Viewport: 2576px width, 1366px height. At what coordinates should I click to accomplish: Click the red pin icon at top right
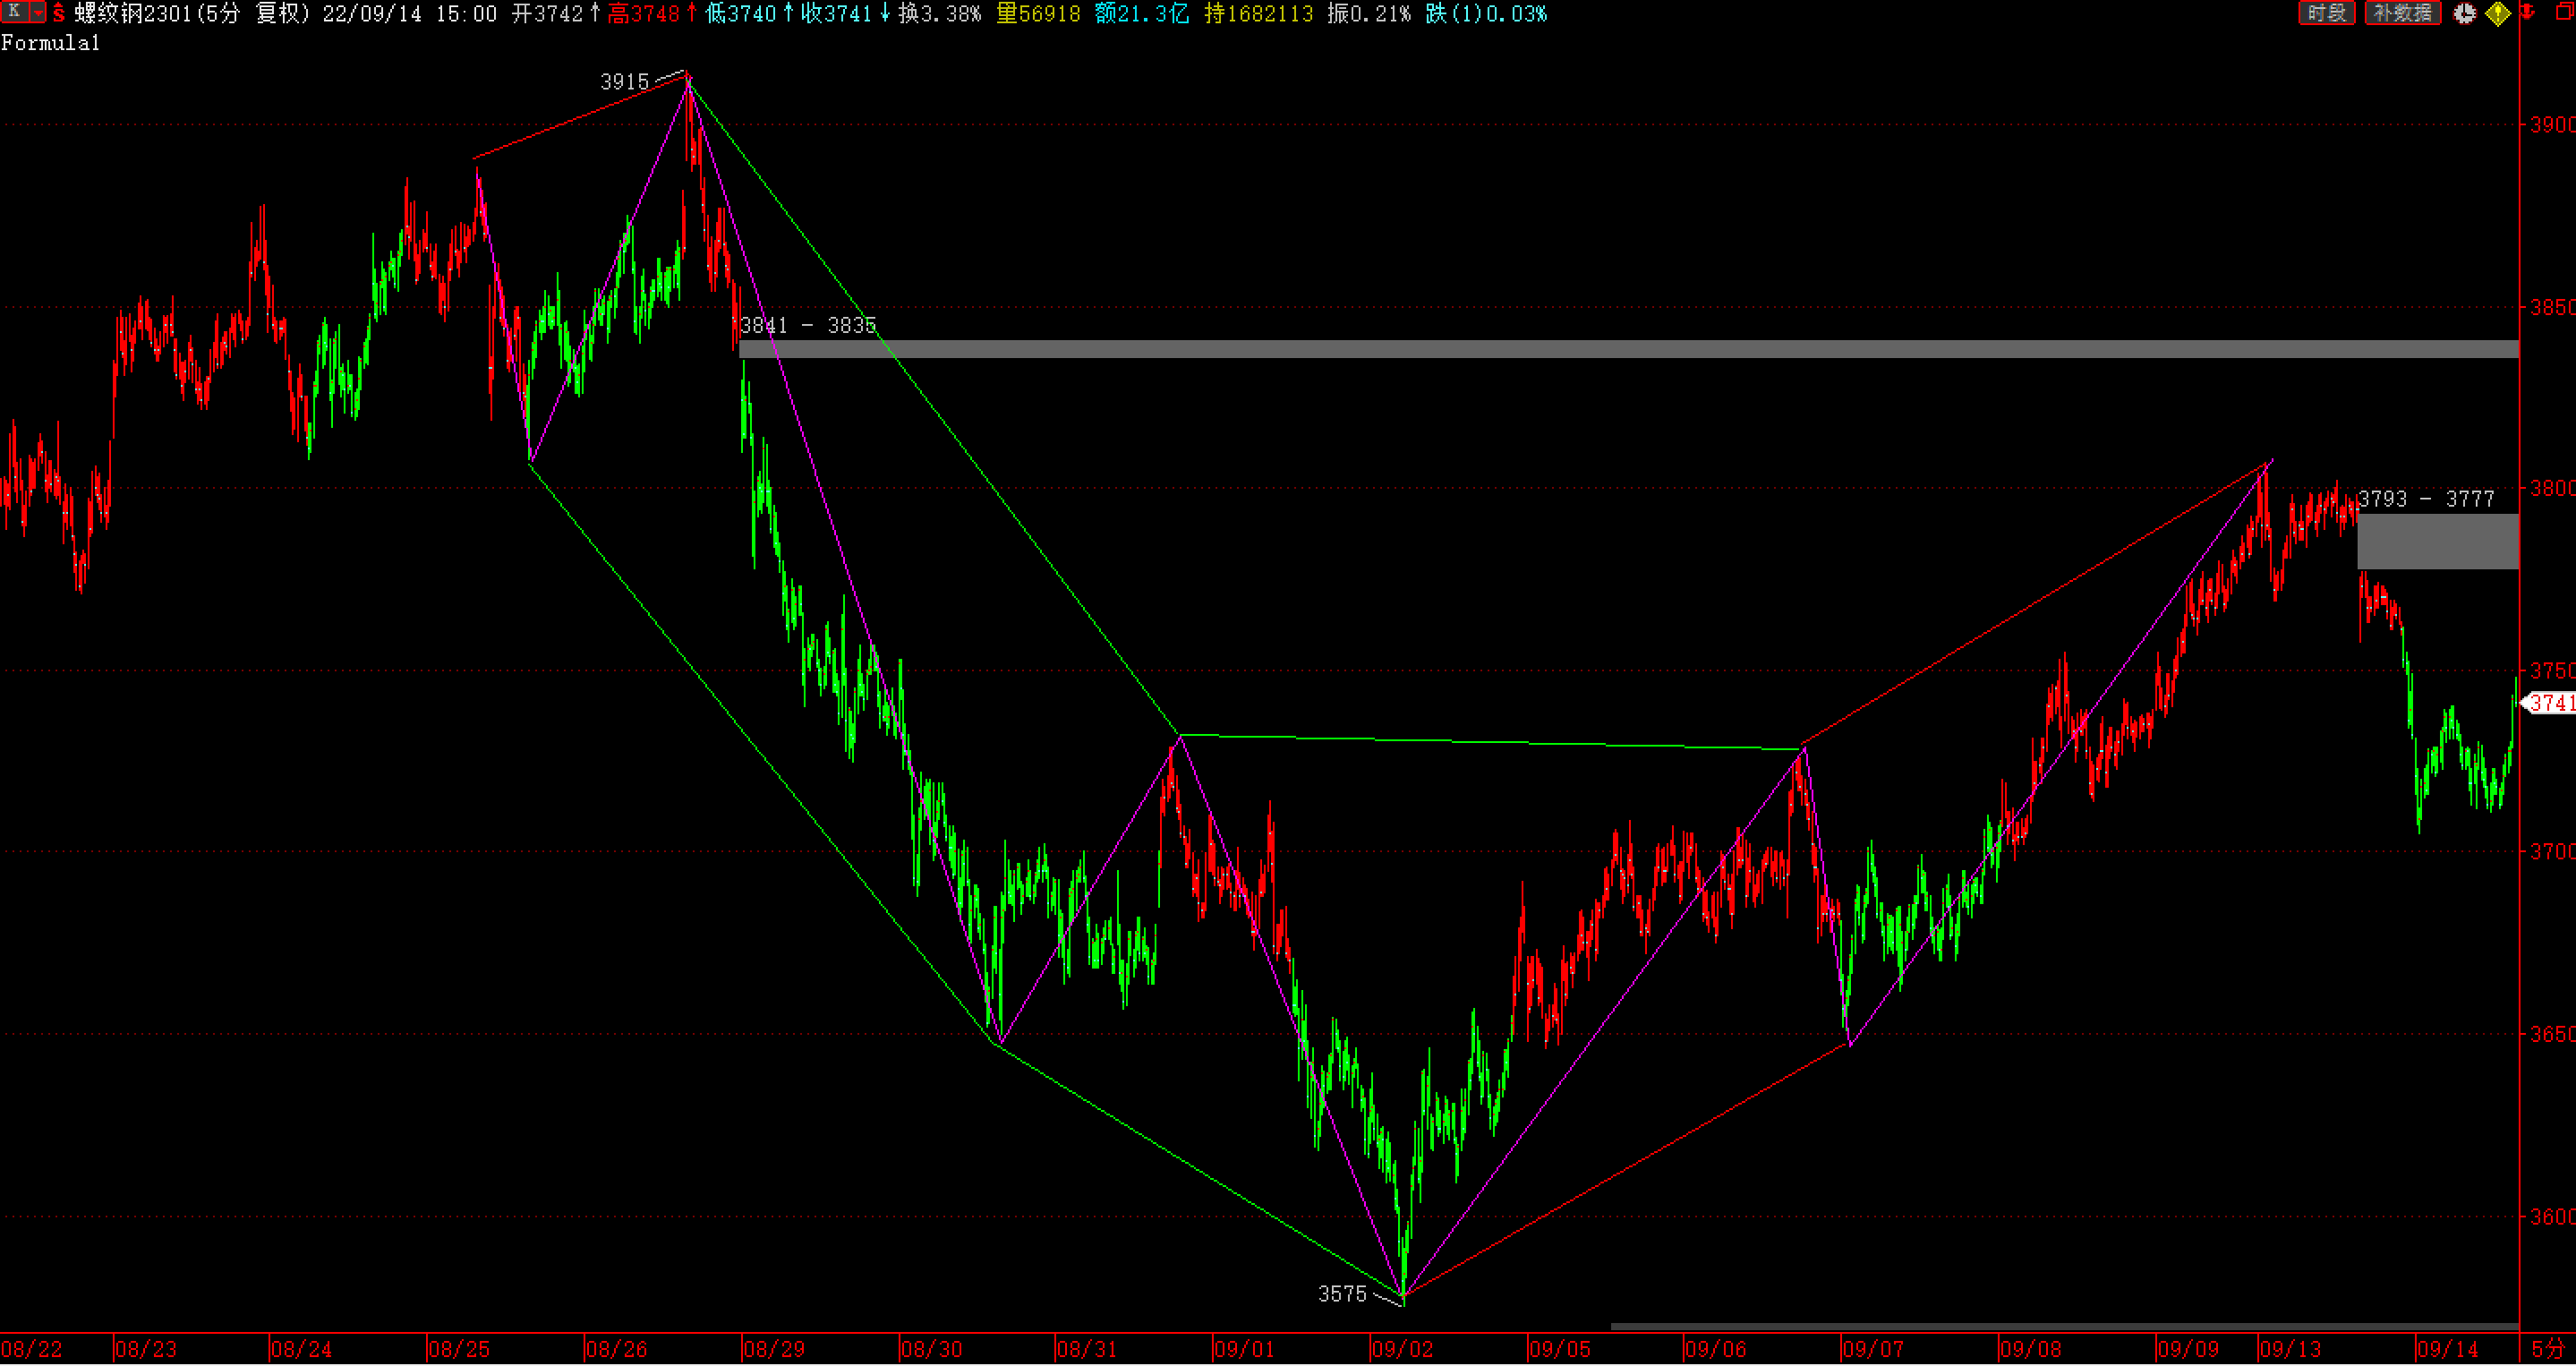(2527, 13)
